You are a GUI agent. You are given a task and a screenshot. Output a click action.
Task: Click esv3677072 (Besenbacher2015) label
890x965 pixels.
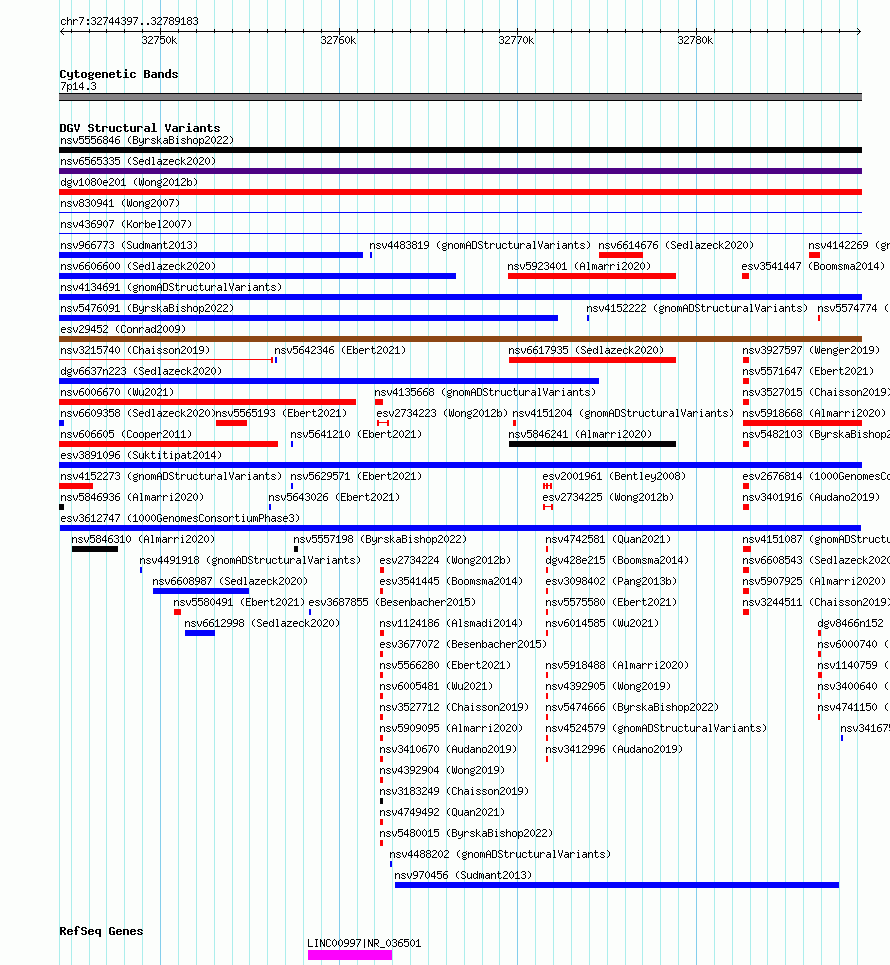pyautogui.click(x=463, y=644)
